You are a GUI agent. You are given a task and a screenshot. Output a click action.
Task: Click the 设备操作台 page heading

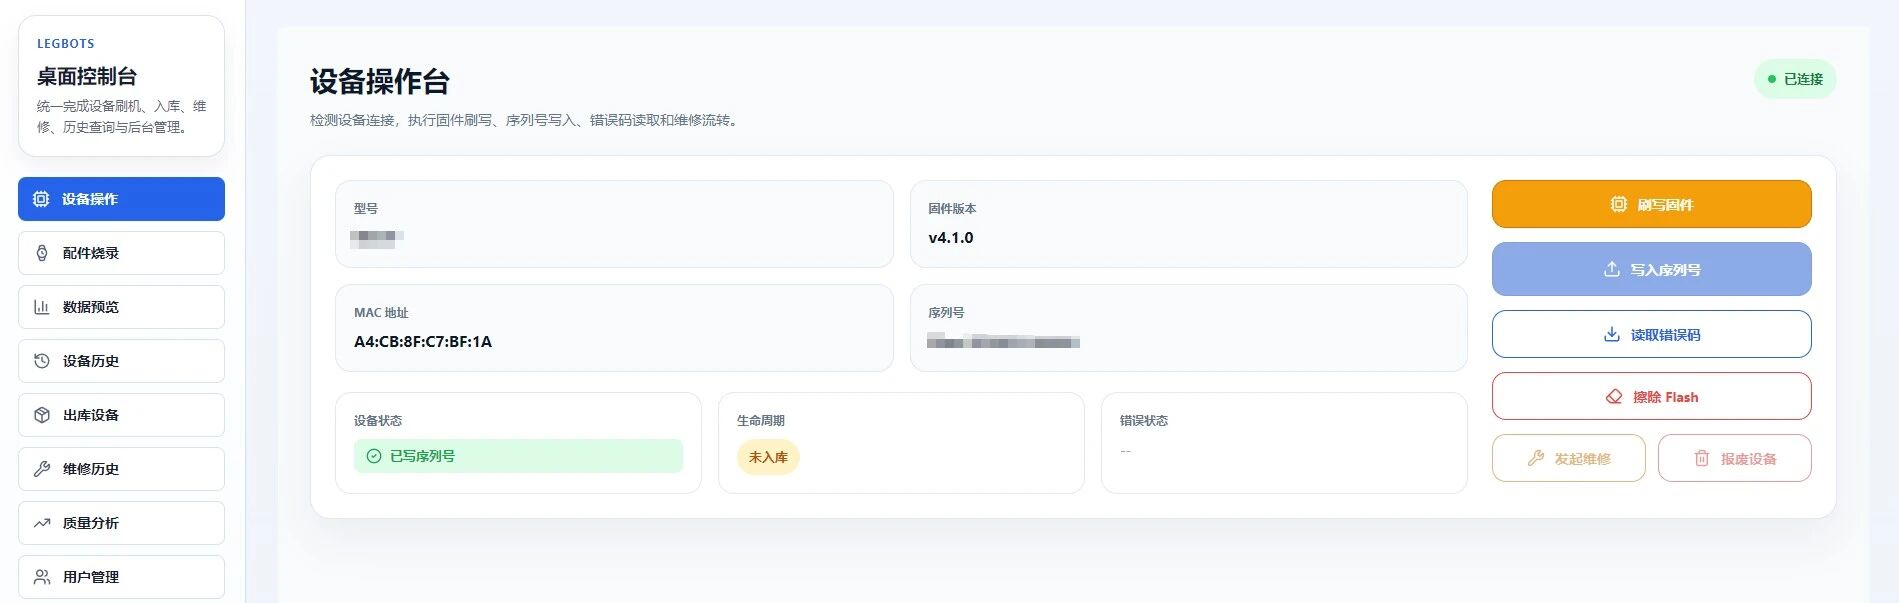coord(379,82)
